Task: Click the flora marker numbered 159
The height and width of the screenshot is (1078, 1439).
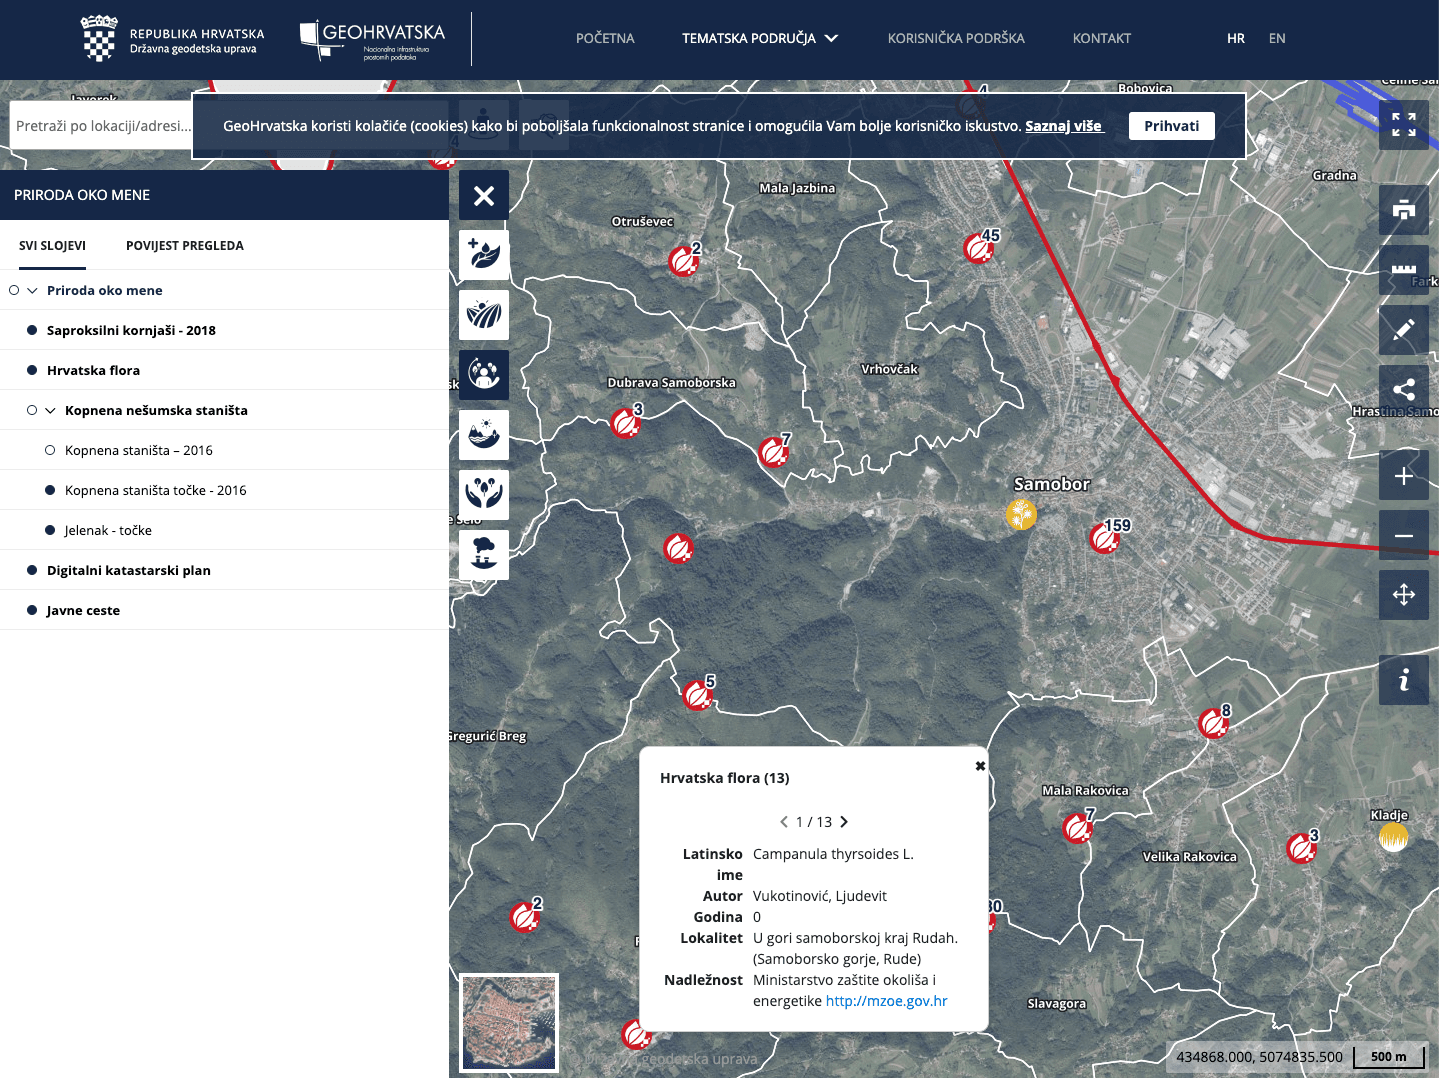Action: point(1106,538)
